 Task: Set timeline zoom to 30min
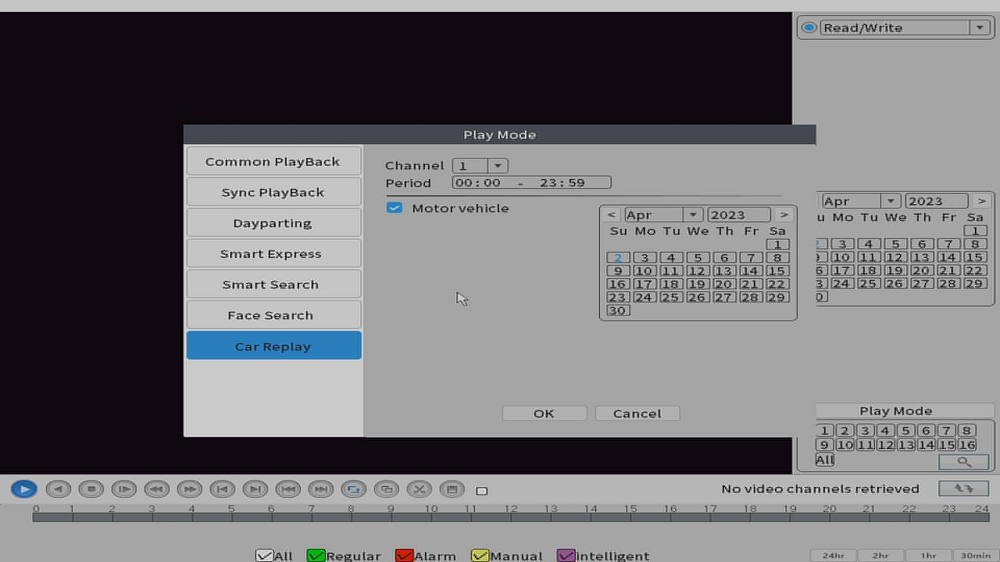click(976, 556)
